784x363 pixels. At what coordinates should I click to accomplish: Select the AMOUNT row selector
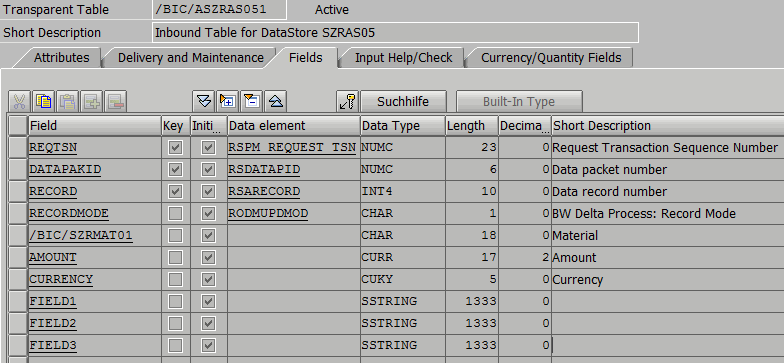(18, 258)
